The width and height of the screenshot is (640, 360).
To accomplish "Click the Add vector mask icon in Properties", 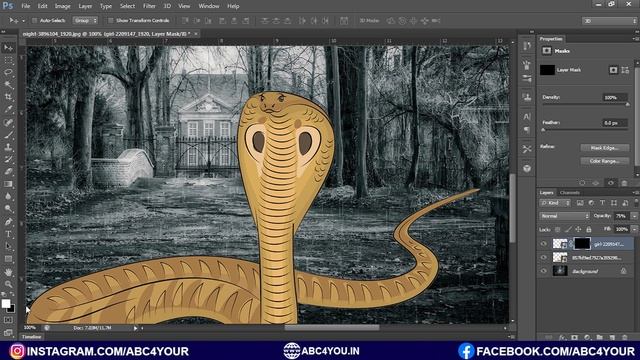I will (625, 70).
